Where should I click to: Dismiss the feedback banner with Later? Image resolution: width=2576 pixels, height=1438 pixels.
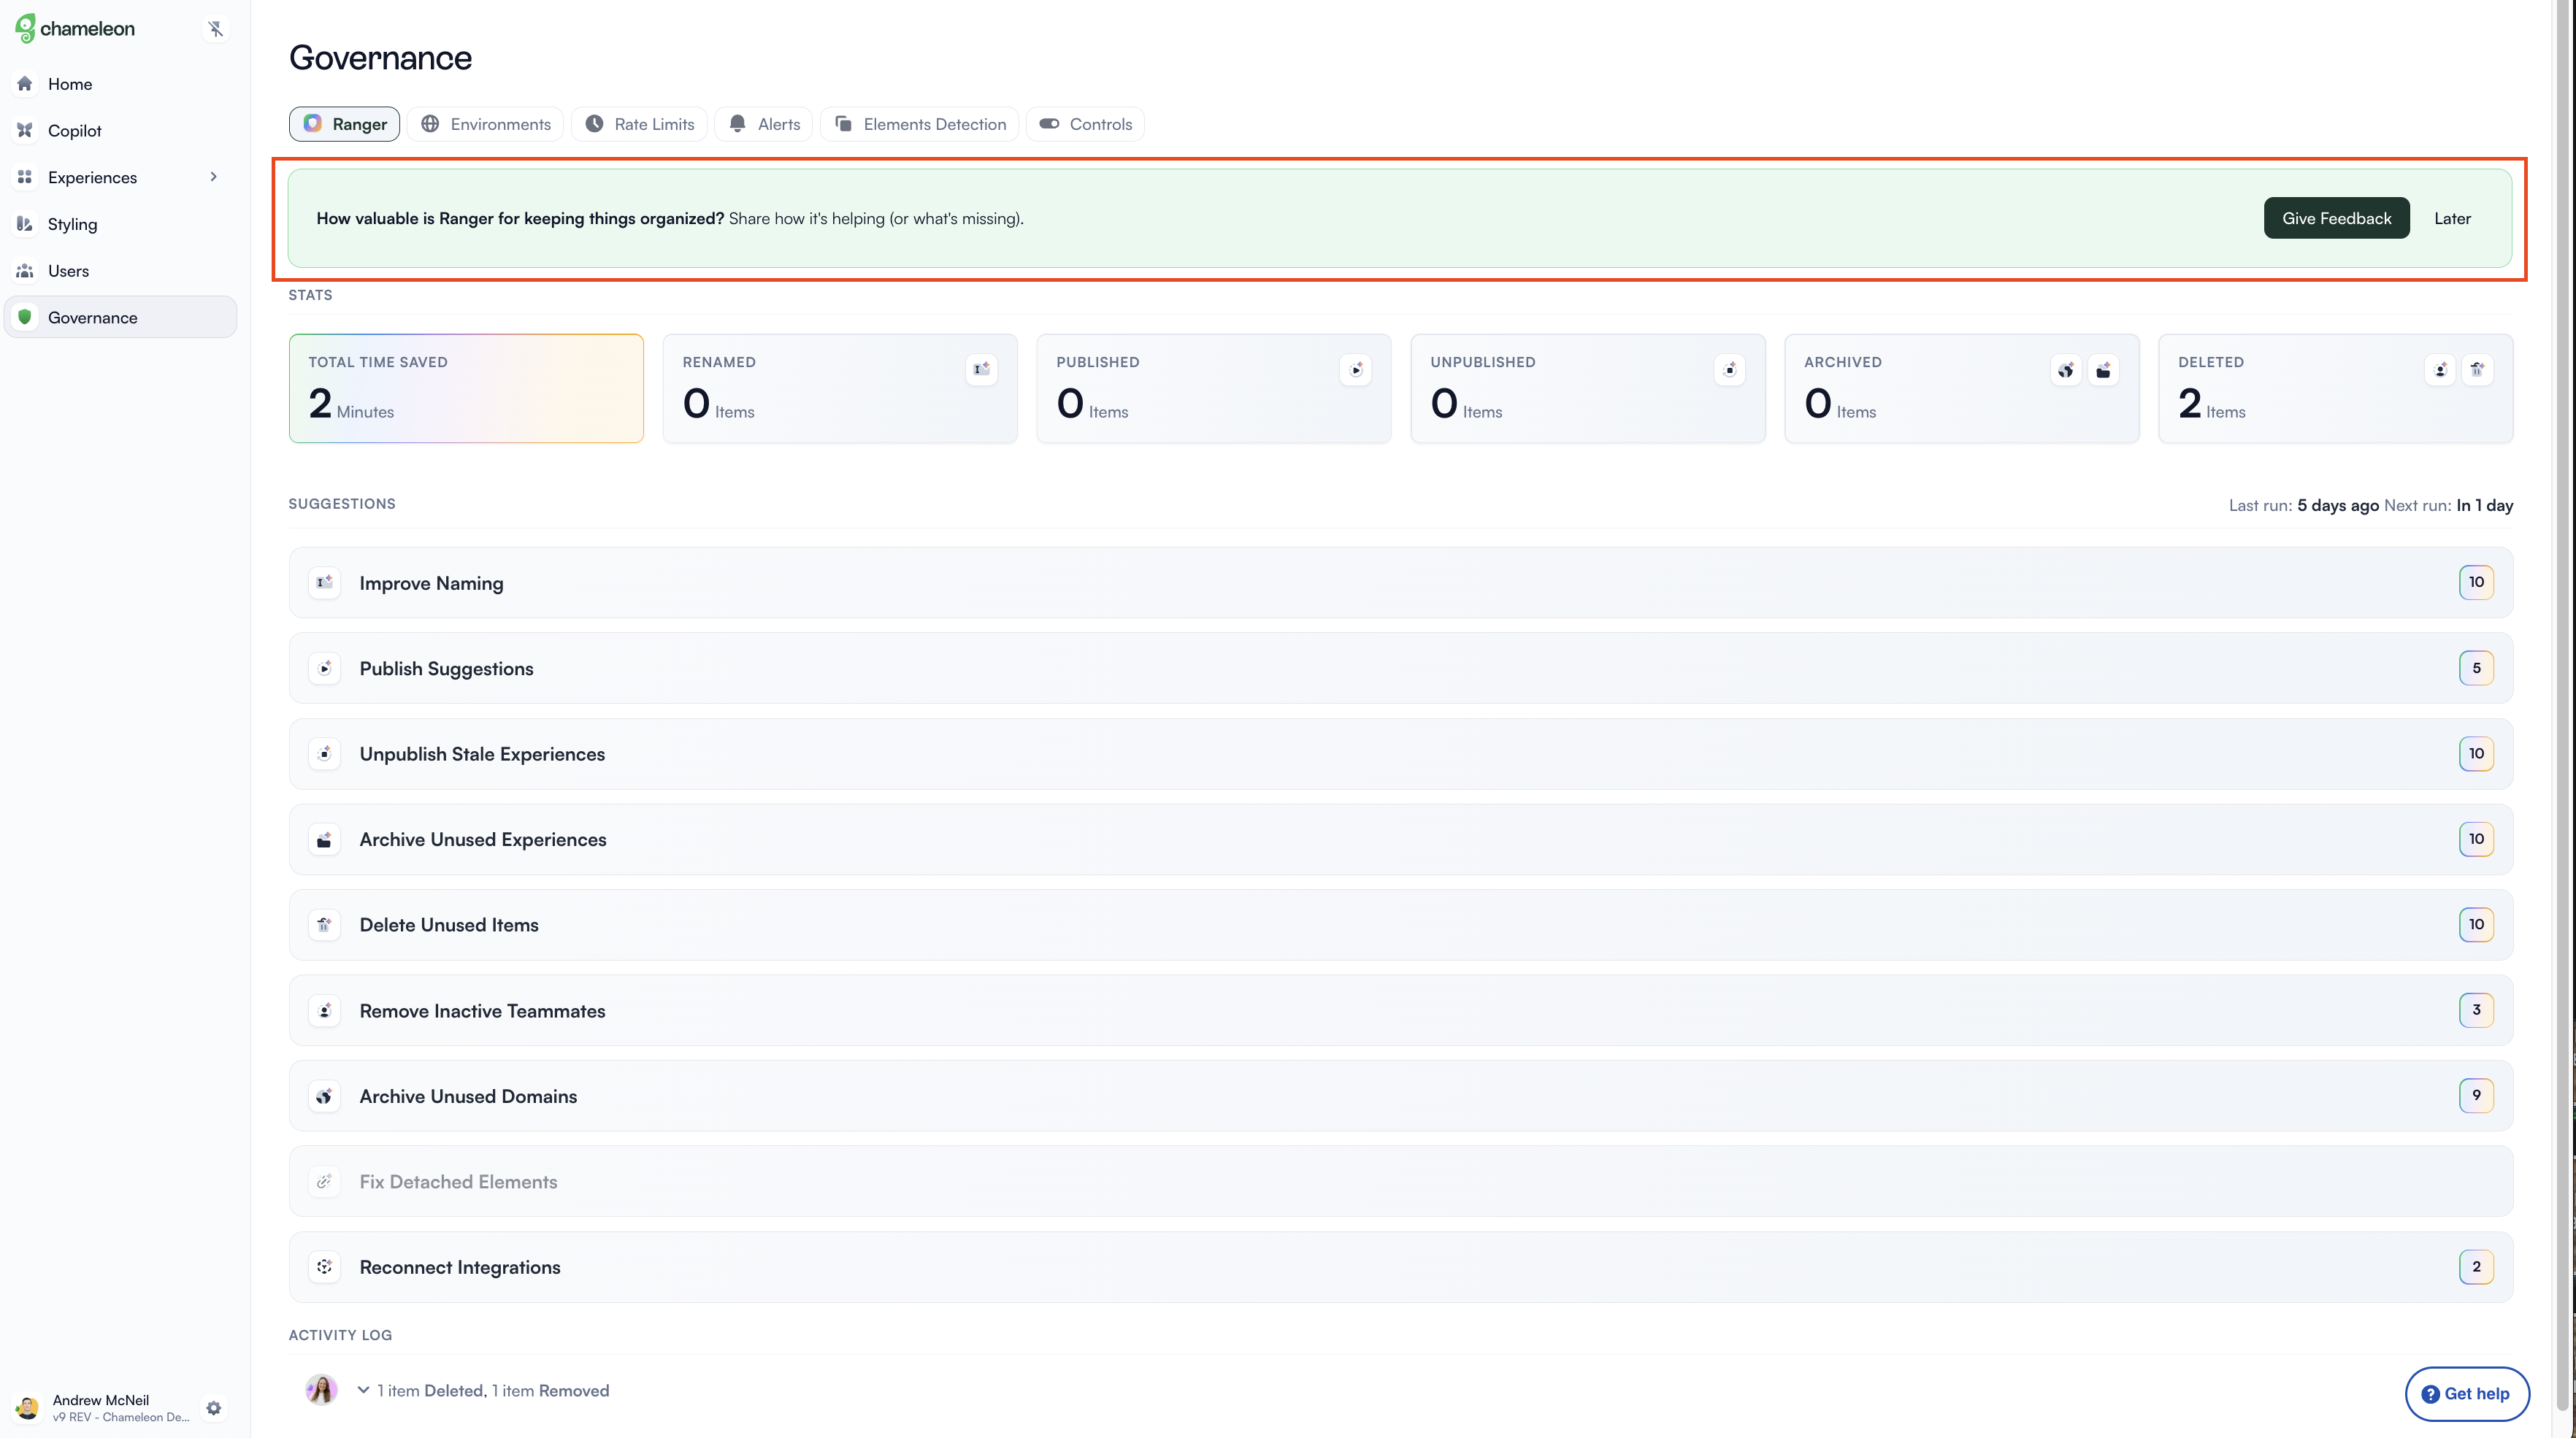point(2452,217)
